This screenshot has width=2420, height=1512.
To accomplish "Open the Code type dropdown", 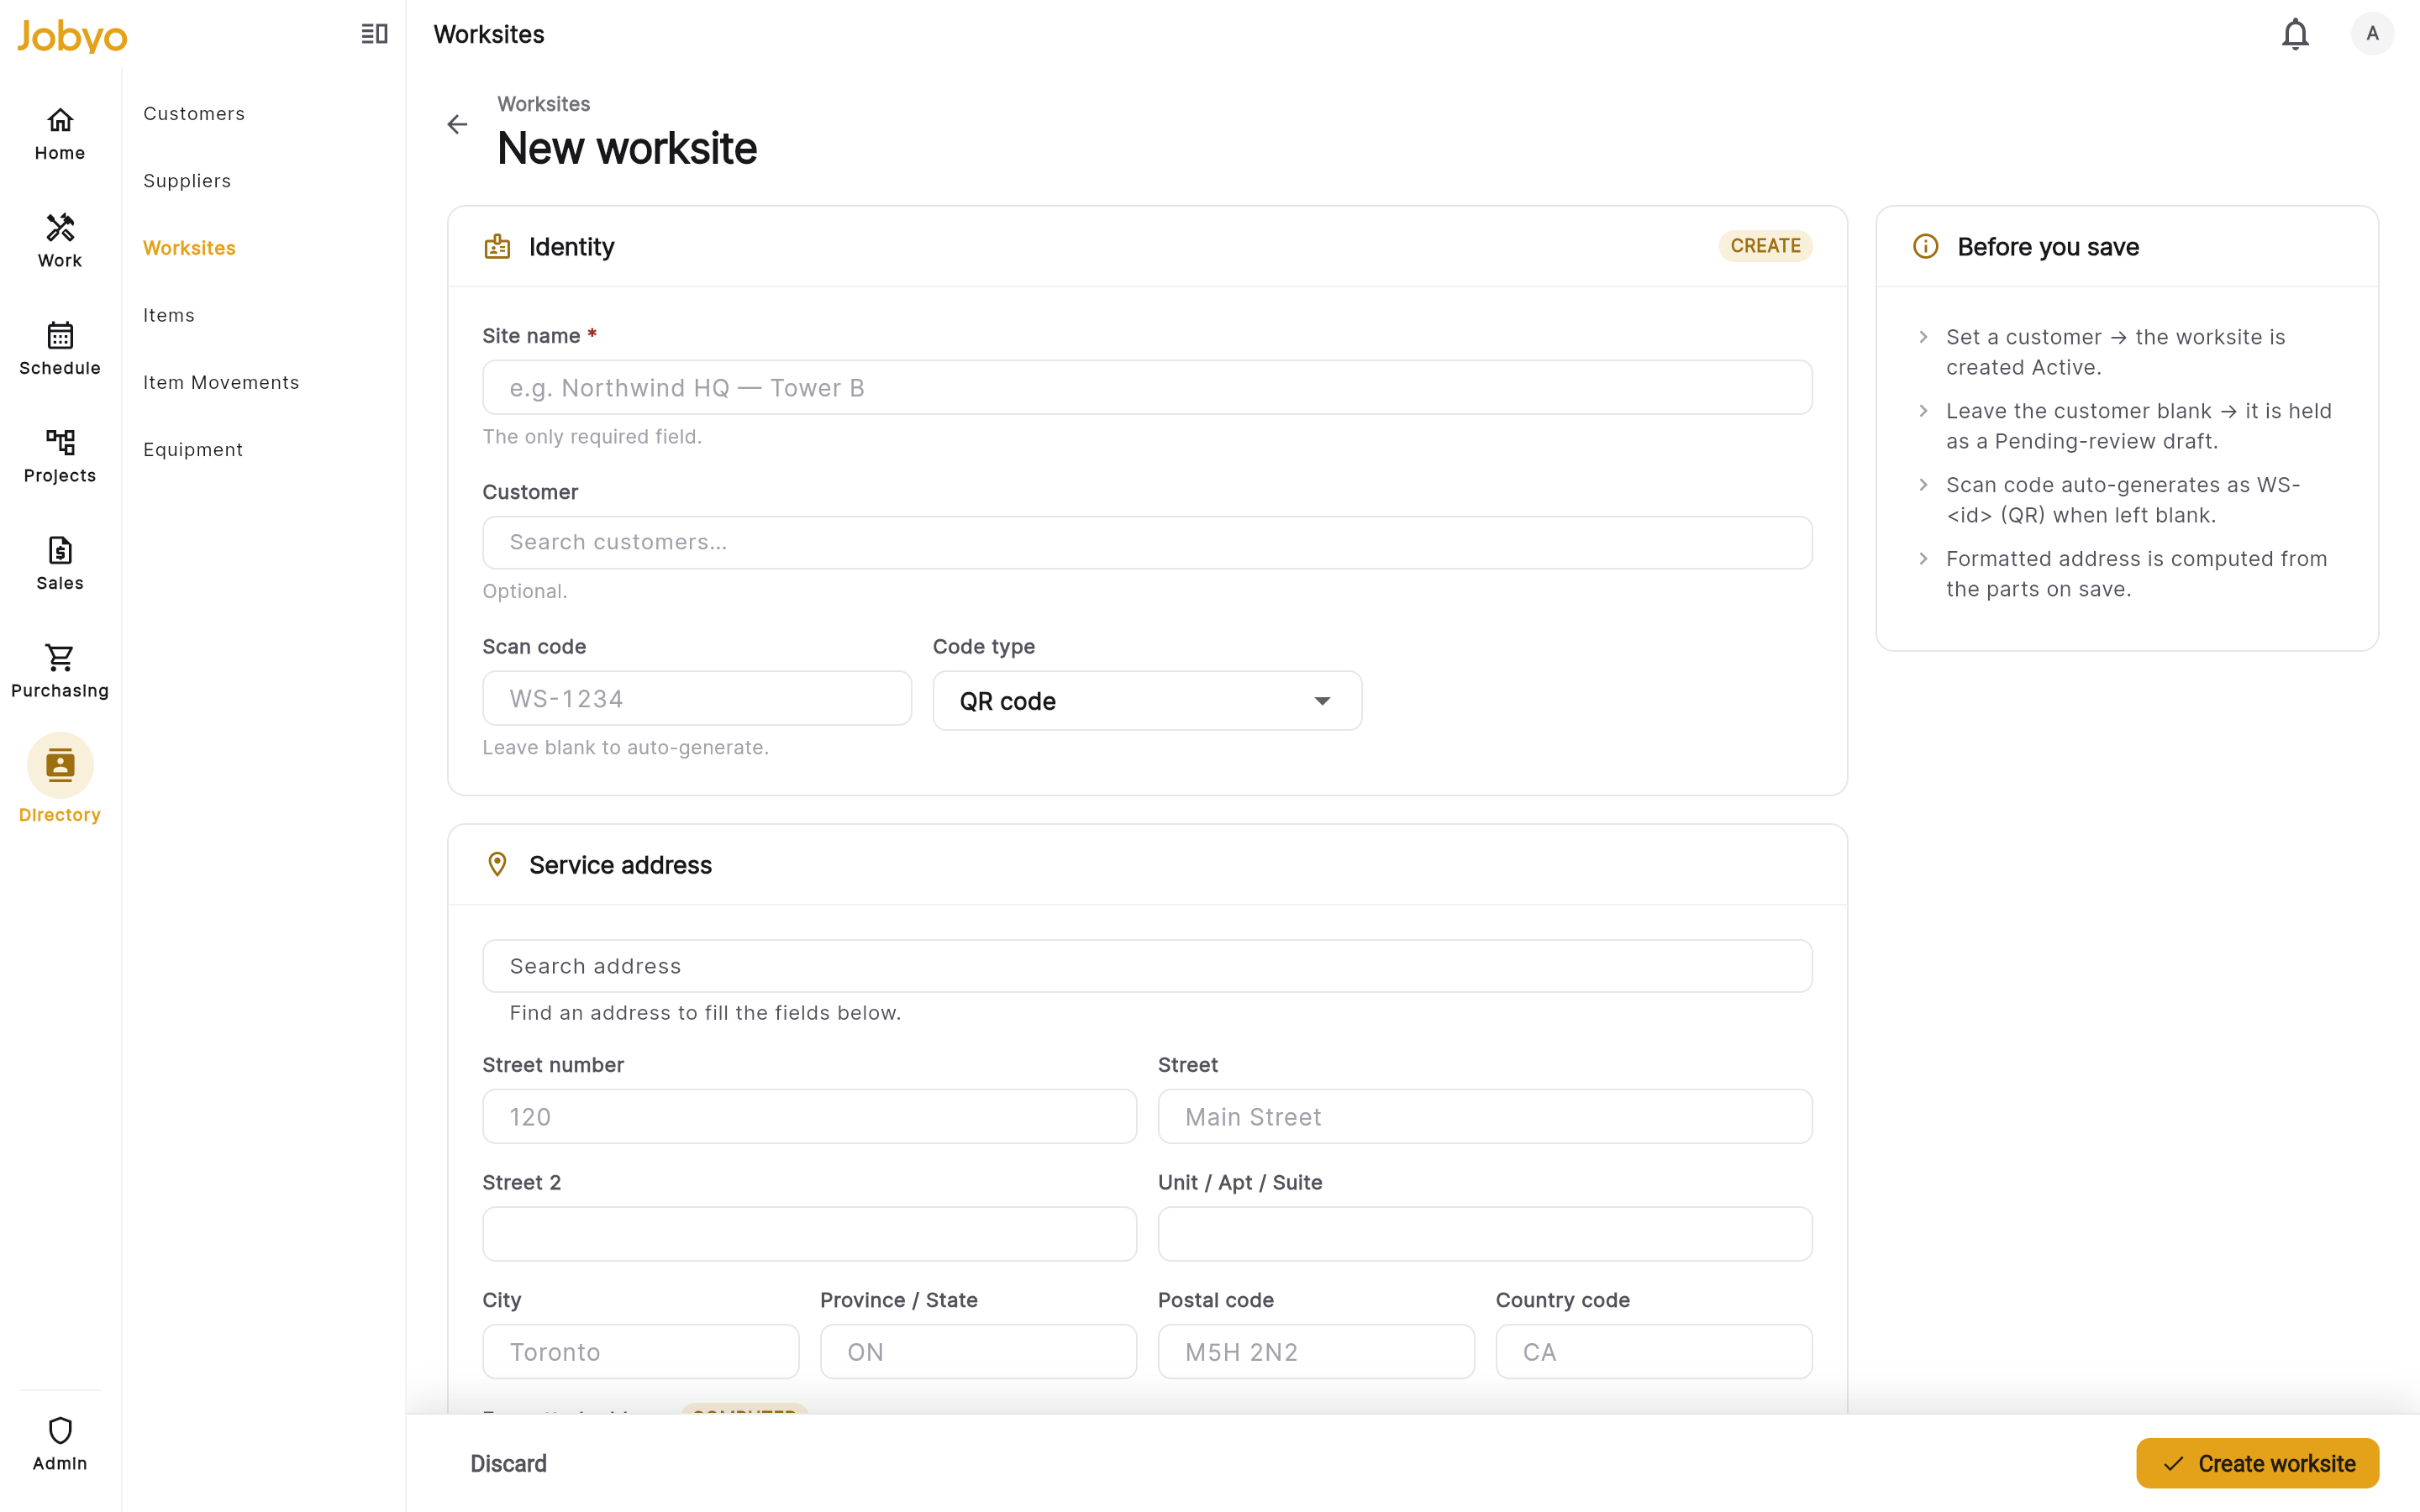I will (1147, 701).
